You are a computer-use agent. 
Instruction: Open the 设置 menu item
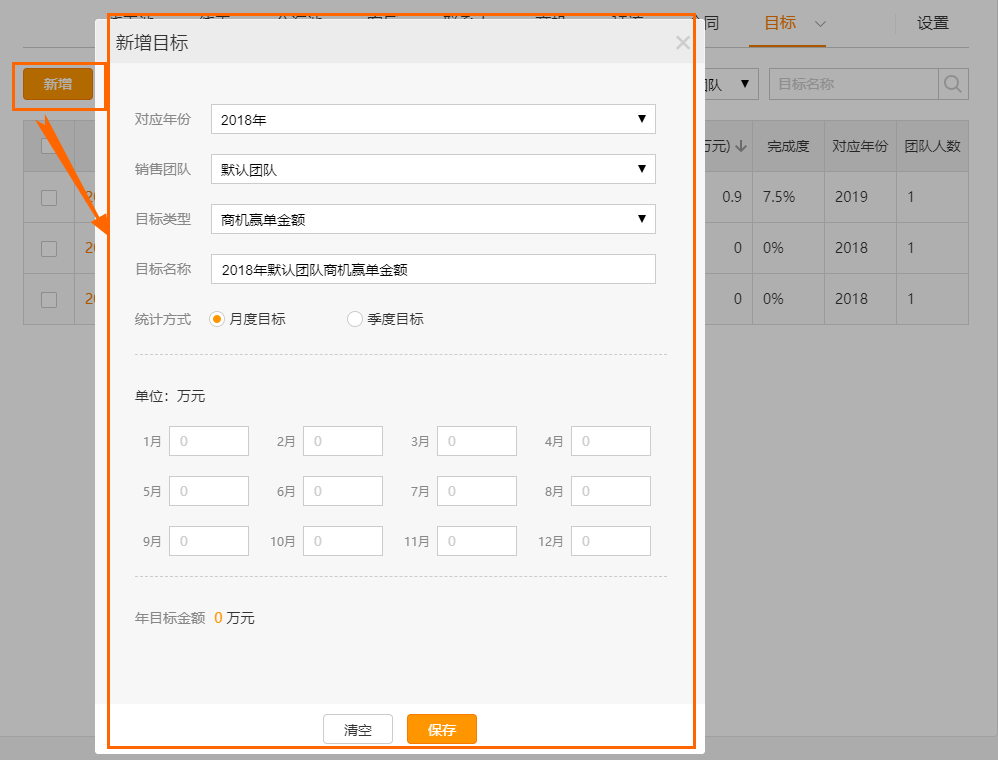pos(932,24)
